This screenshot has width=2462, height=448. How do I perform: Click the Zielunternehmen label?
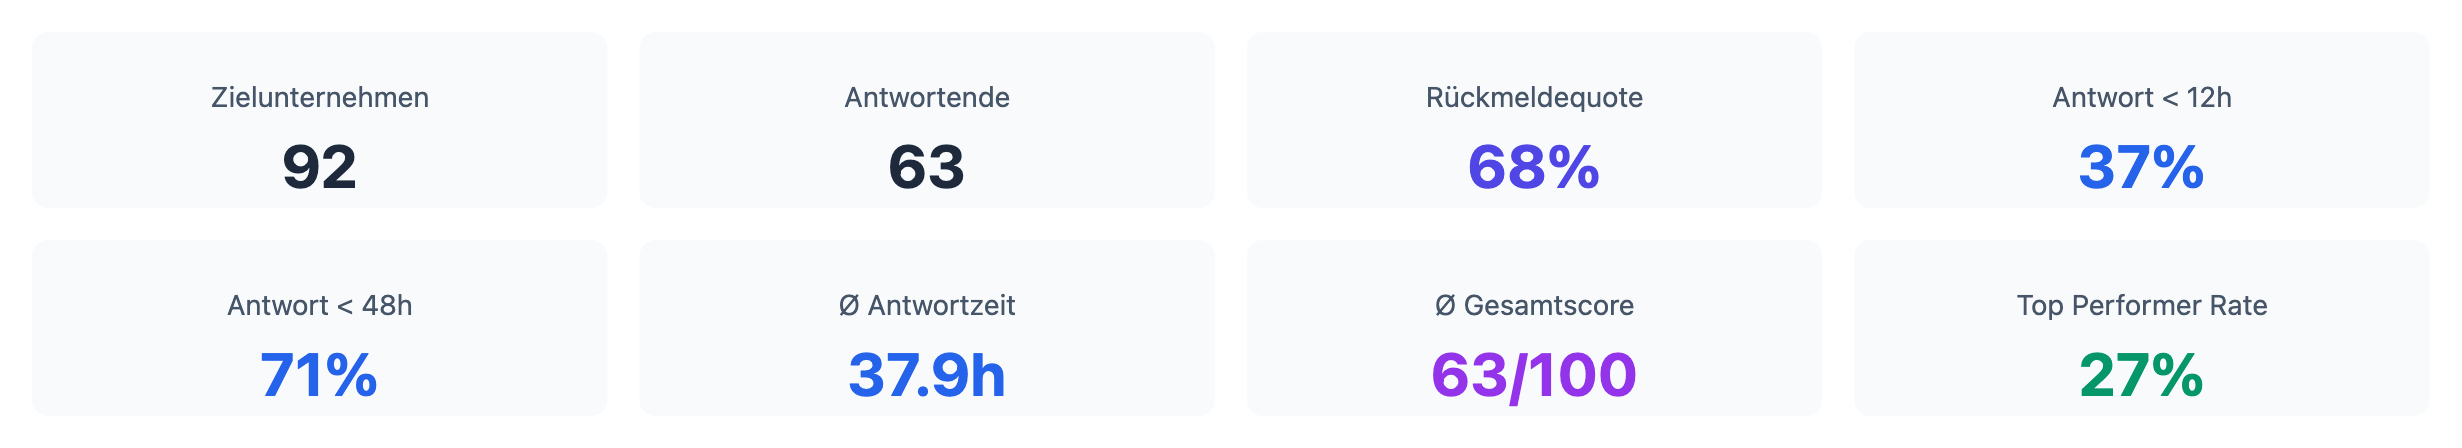pyautogui.click(x=320, y=97)
